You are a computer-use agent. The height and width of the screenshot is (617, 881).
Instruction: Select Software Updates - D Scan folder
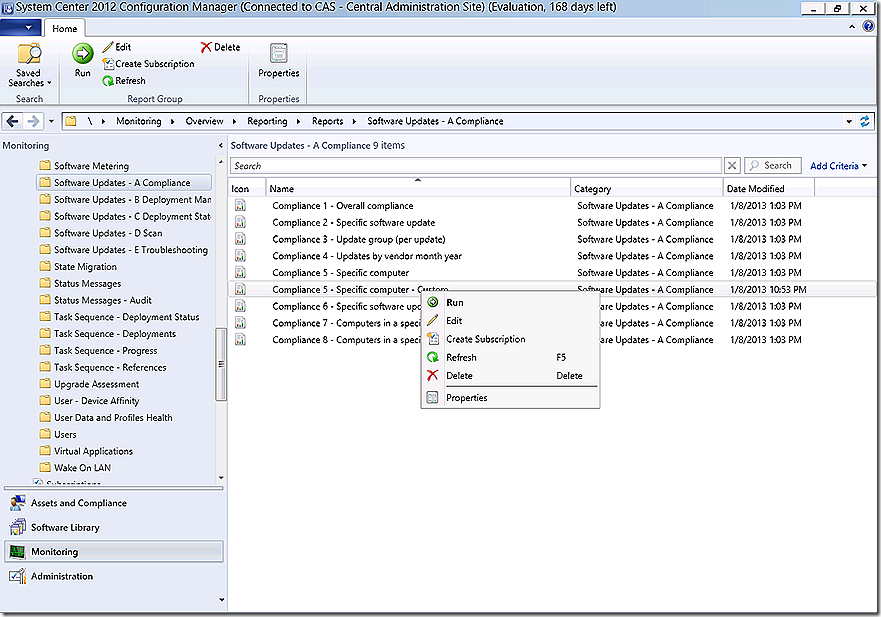(101, 233)
